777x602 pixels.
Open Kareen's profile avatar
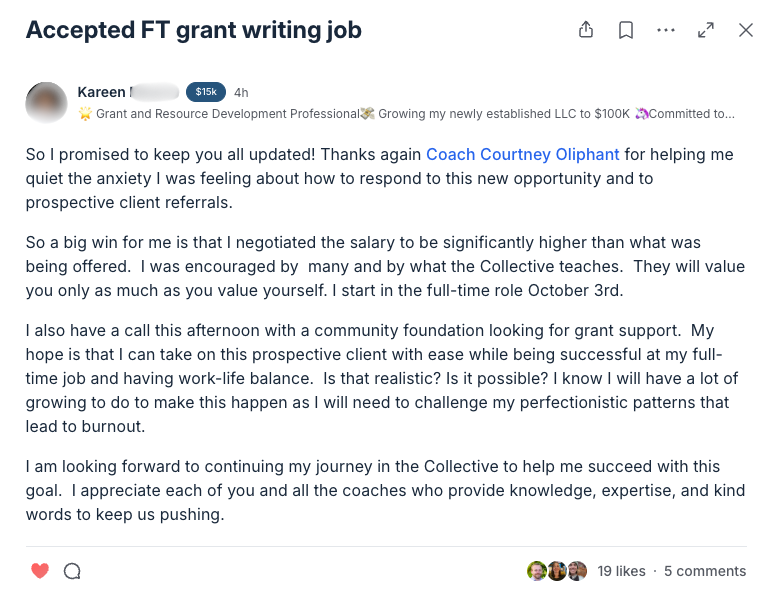pyautogui.click(x=47, y=103)
